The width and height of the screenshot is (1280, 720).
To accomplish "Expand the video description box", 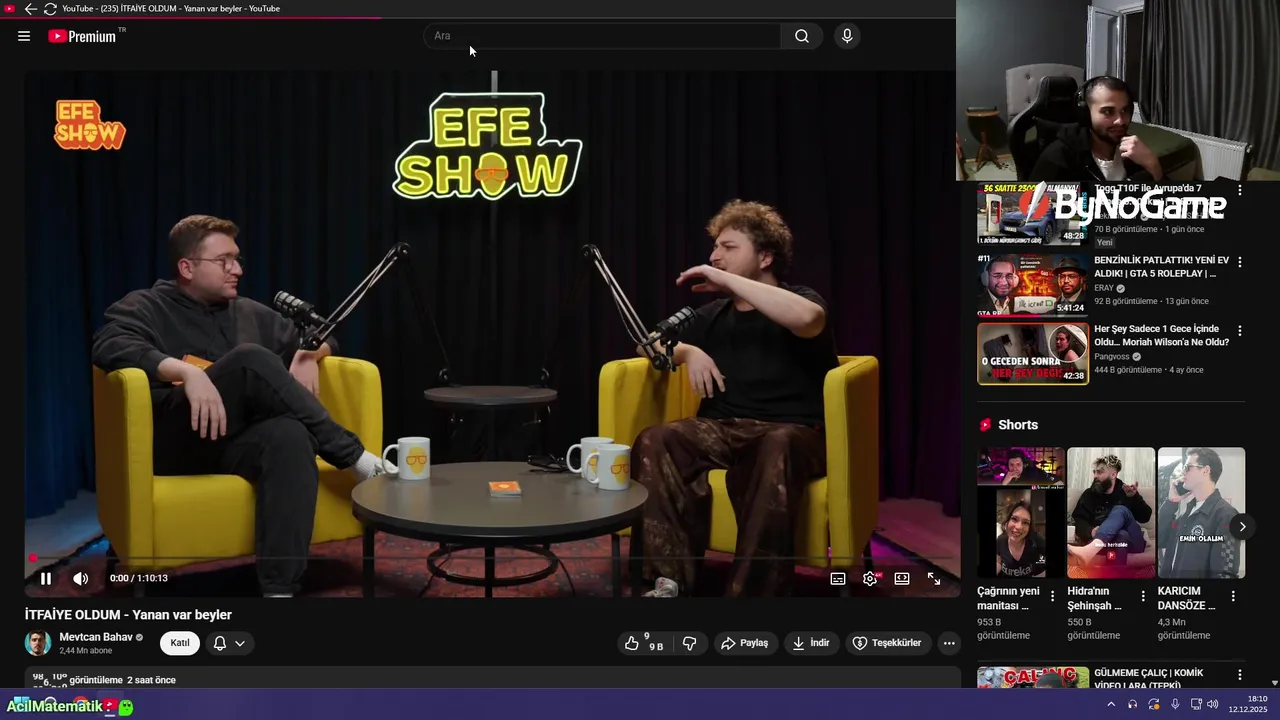I will [492, 678].
